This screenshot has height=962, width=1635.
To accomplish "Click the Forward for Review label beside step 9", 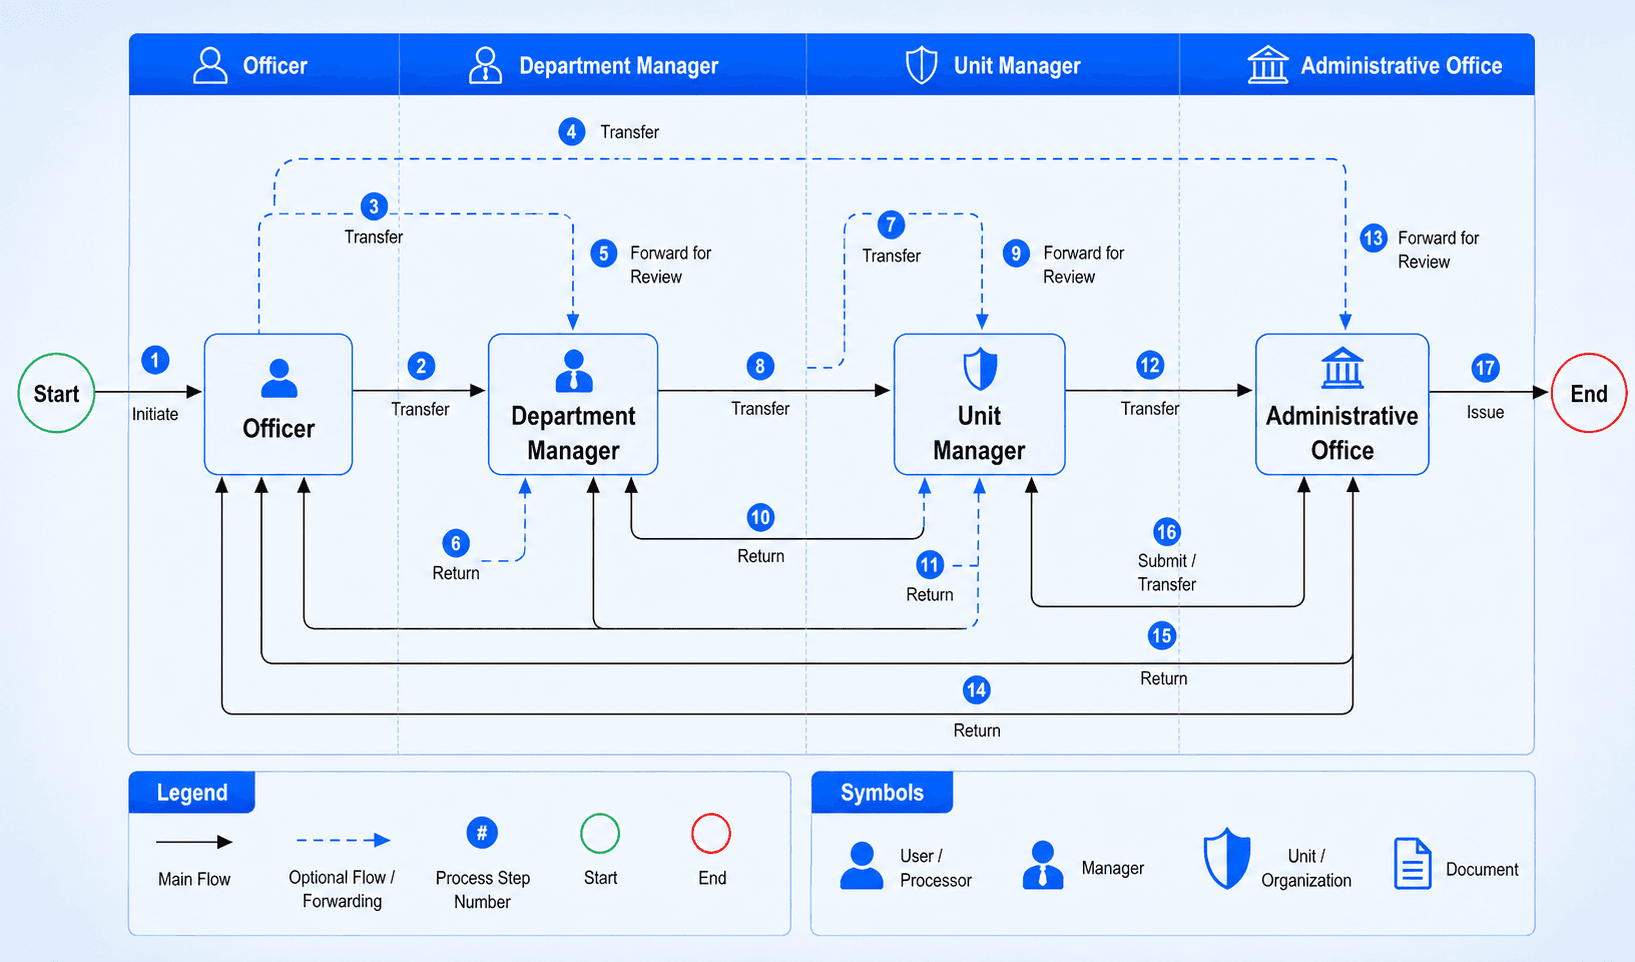I will [x=1083, y=265].
